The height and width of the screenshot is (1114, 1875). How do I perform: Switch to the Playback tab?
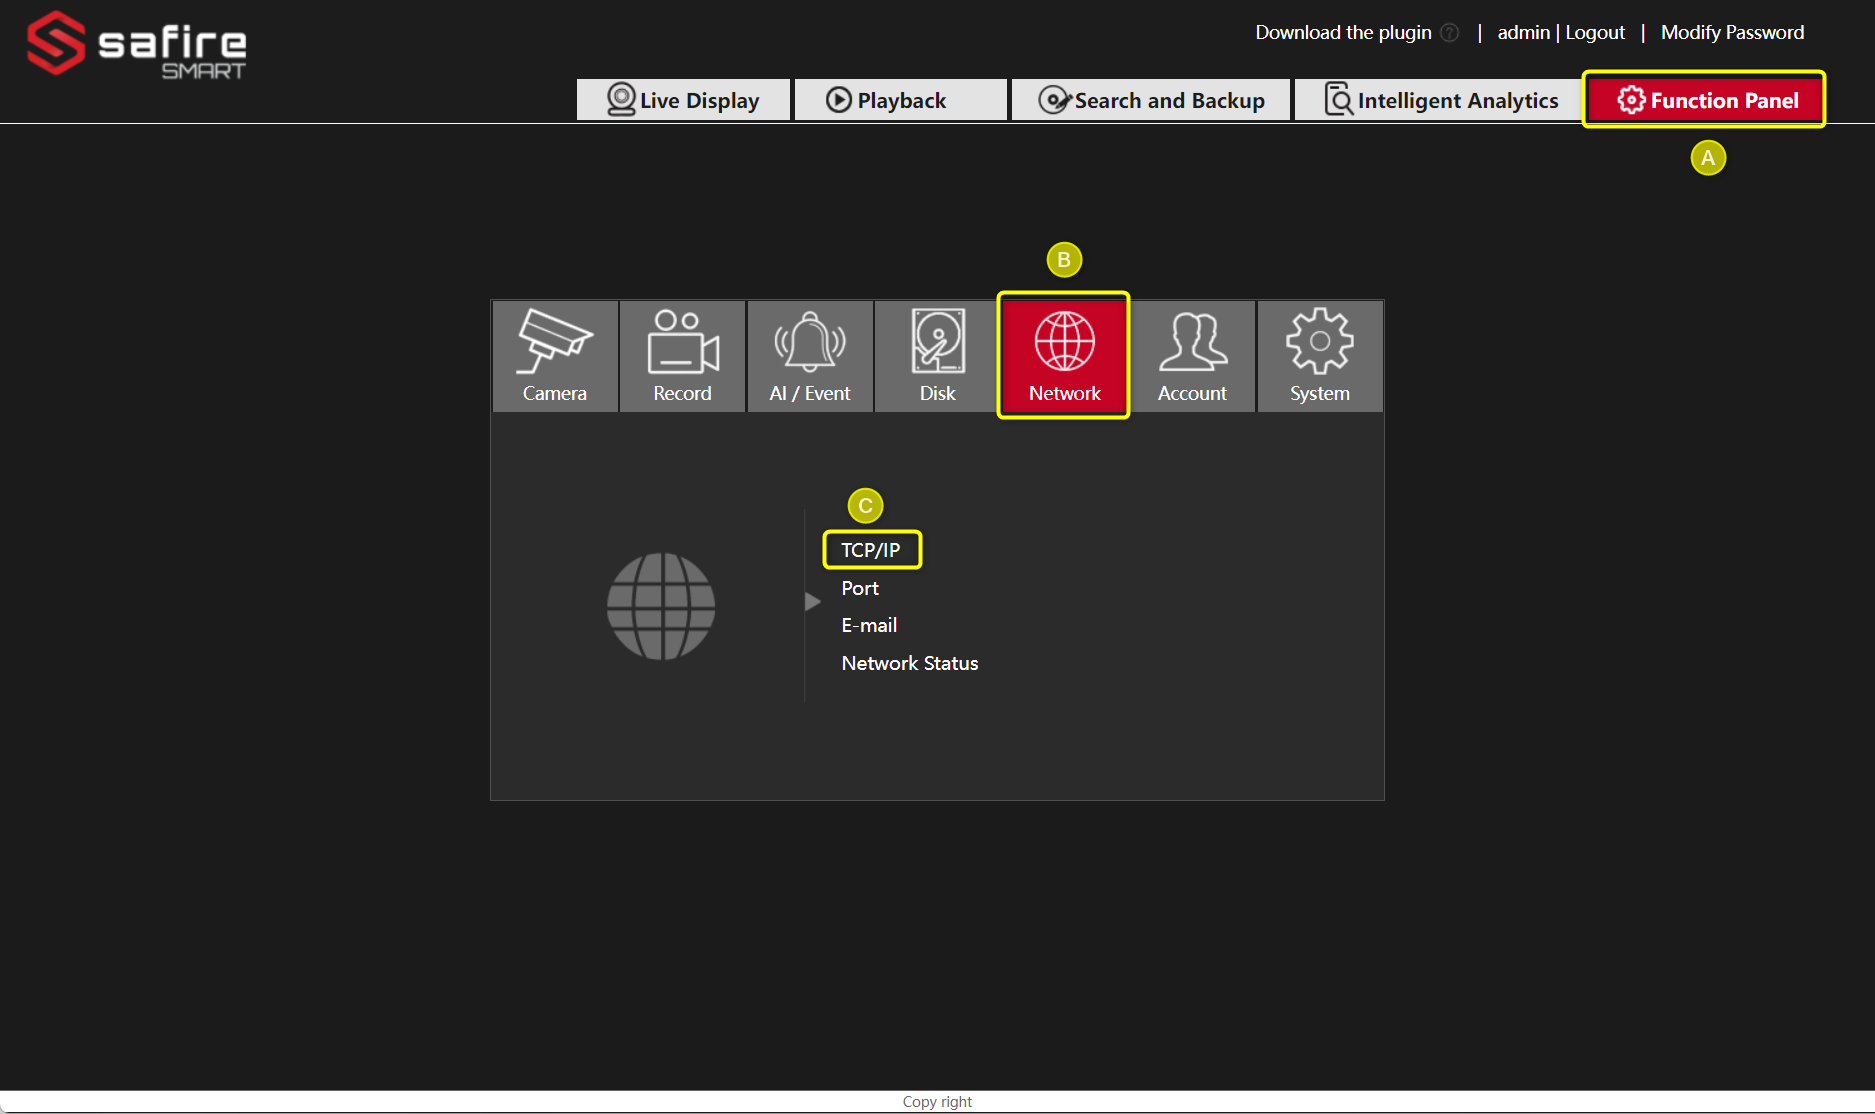[x=900, y=100]
